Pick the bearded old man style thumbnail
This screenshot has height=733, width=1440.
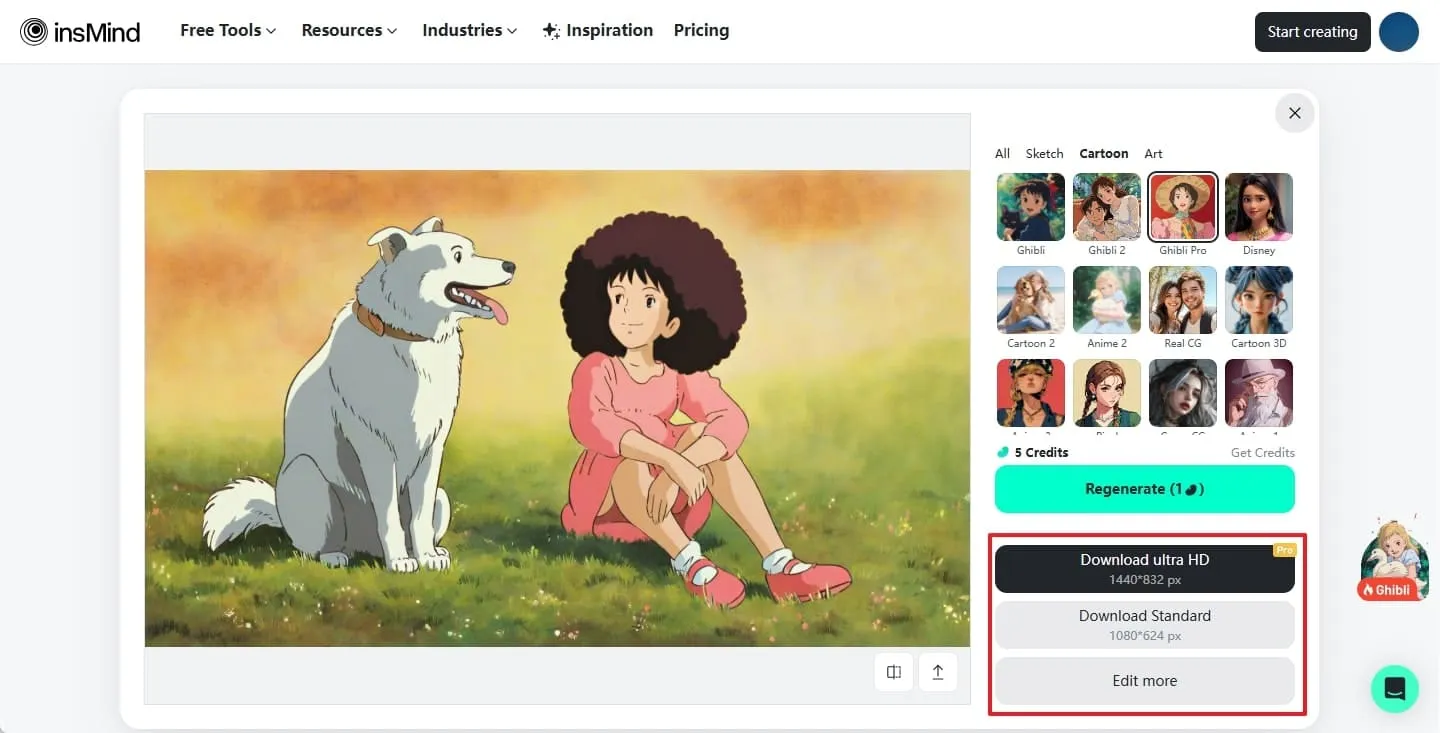tap(1259, 393)
